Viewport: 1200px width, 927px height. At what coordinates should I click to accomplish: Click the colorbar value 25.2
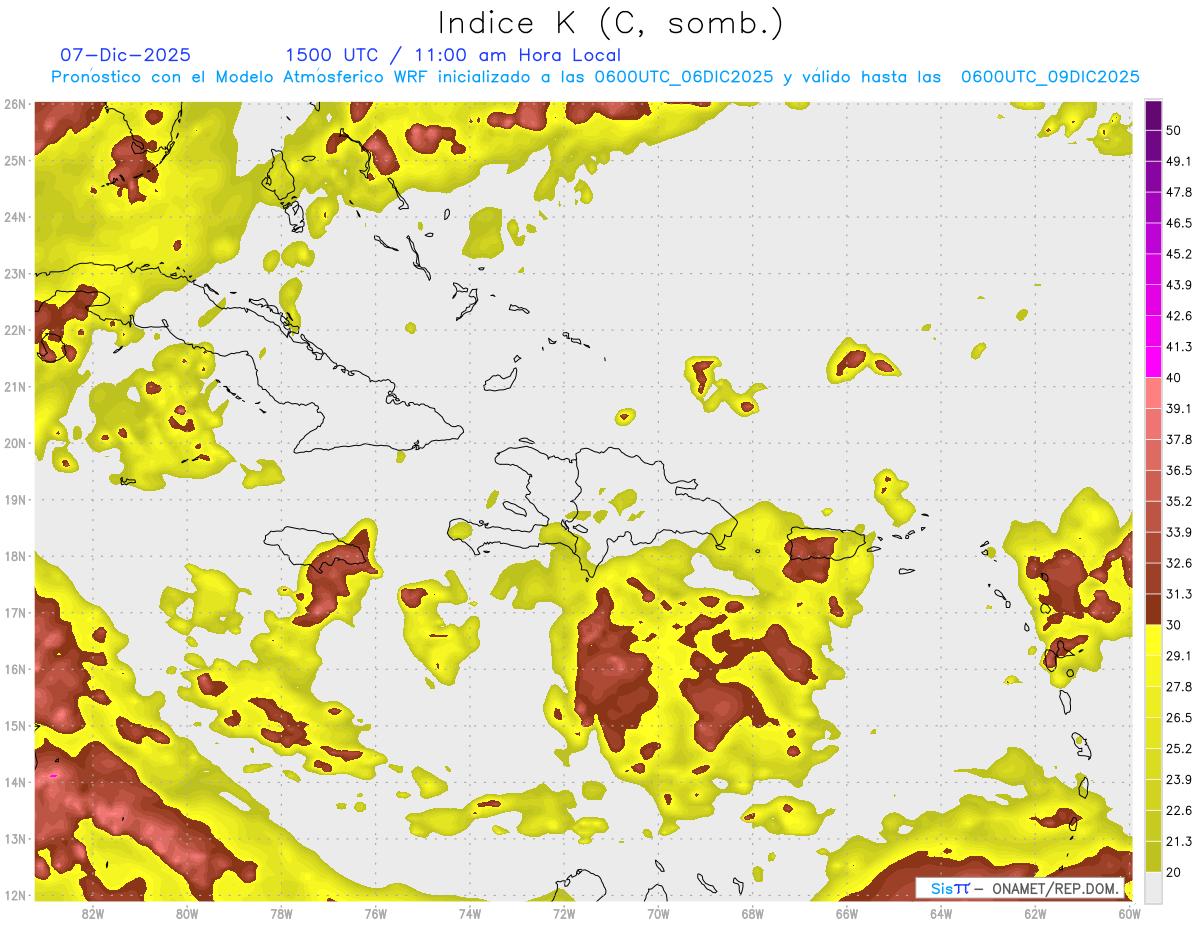click(1179, 748)
